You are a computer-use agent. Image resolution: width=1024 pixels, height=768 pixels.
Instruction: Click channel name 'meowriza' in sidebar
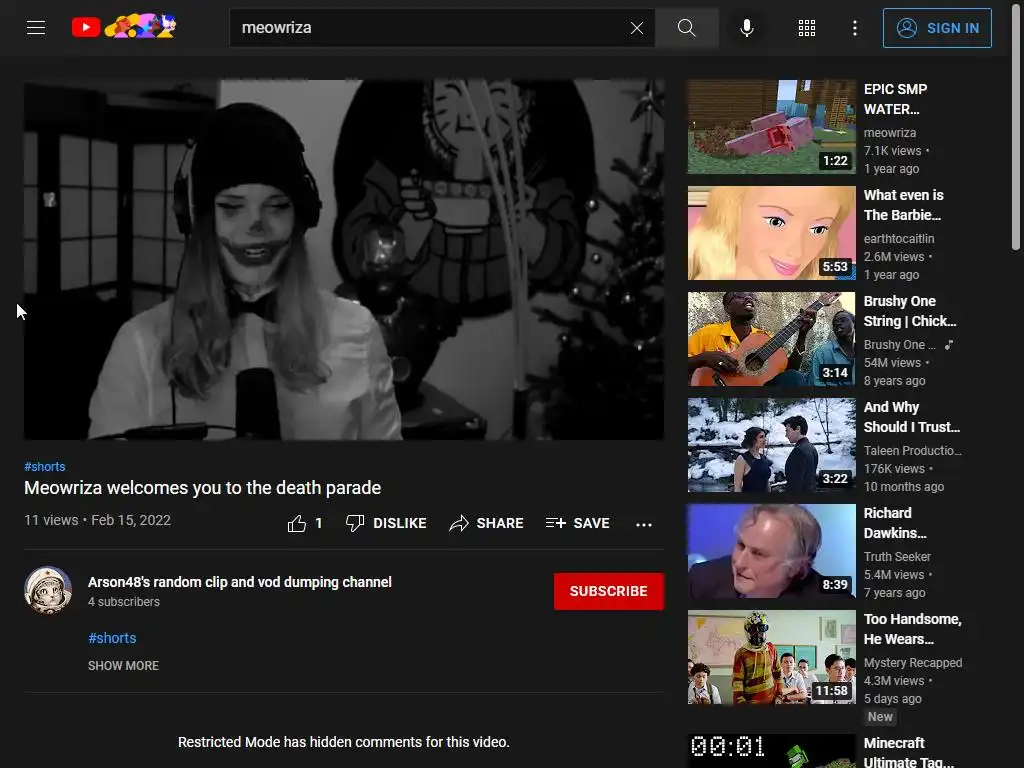(889, 133)
